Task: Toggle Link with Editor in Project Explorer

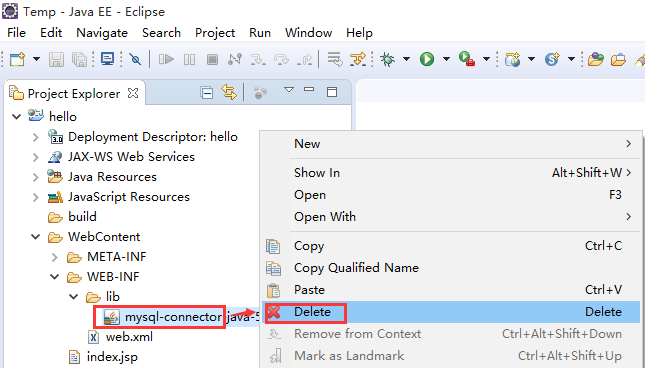Action: point(229,92)
